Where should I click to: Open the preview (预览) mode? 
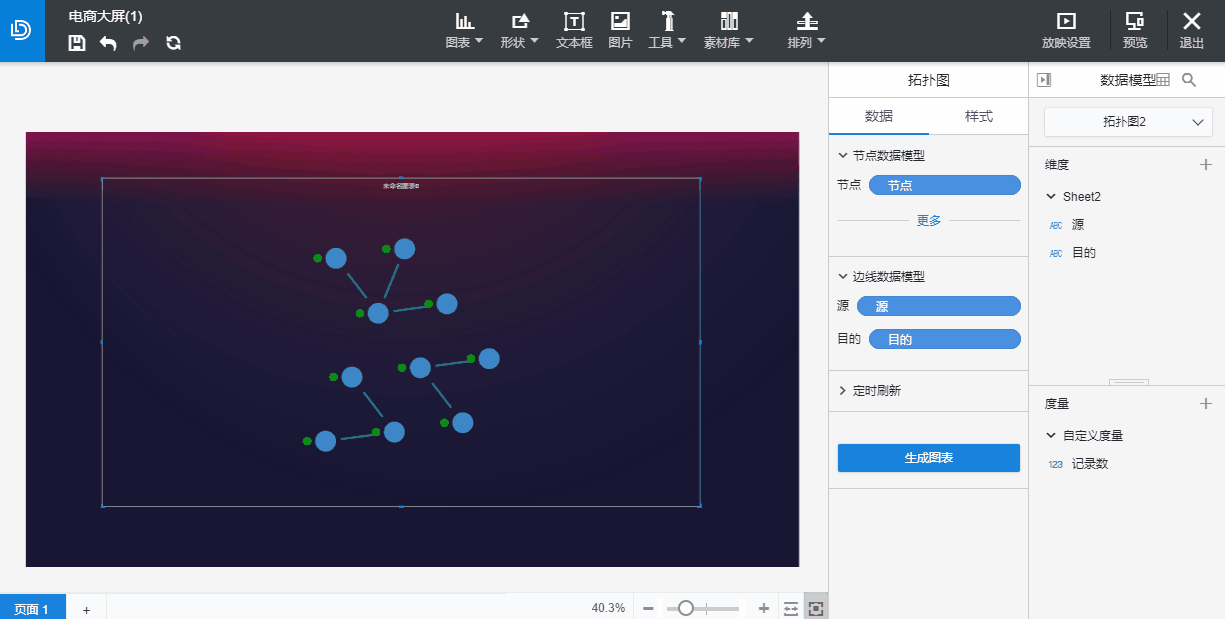click(1135, 30)
